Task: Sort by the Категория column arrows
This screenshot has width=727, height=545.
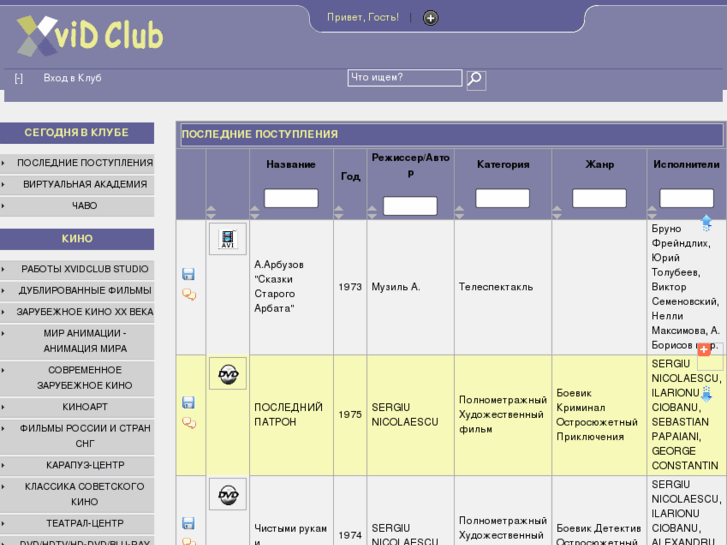Action: pos(459,212)
